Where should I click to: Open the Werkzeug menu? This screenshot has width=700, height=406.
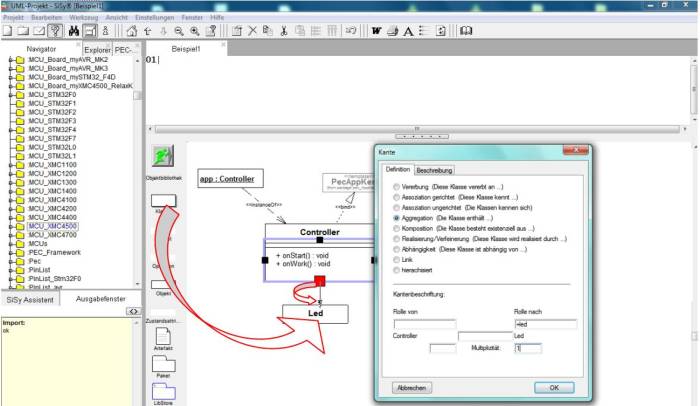pos(84,18)
